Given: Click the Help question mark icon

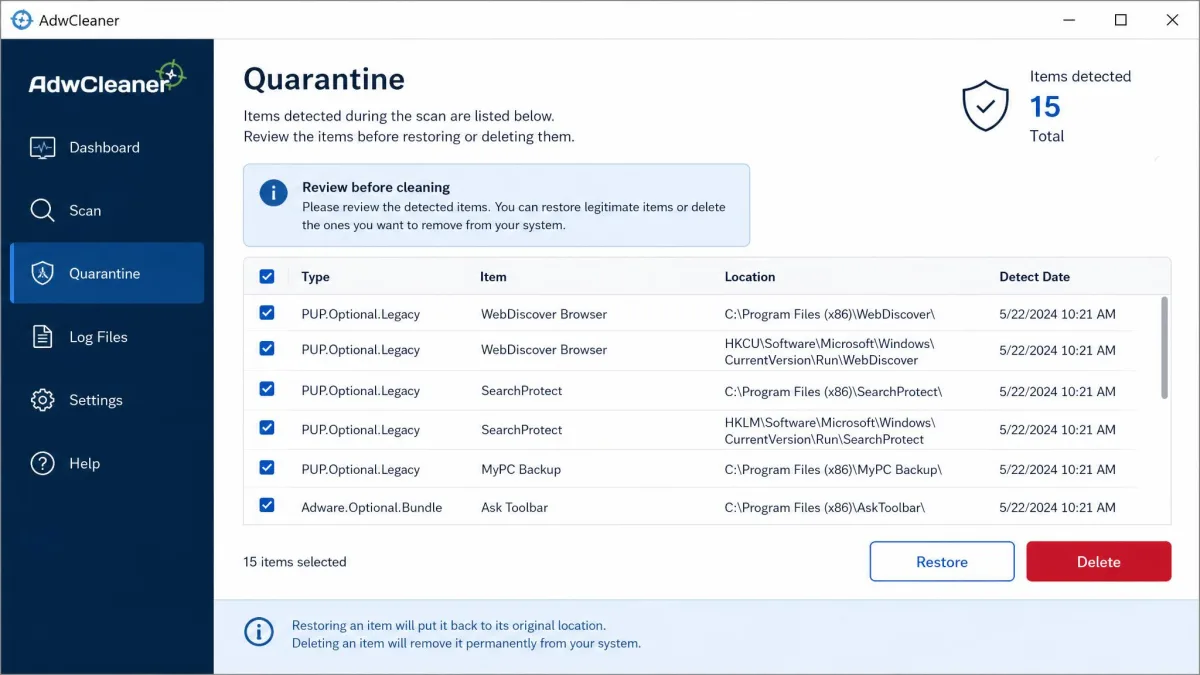Looking at the screenshot, I should point(42,463).
